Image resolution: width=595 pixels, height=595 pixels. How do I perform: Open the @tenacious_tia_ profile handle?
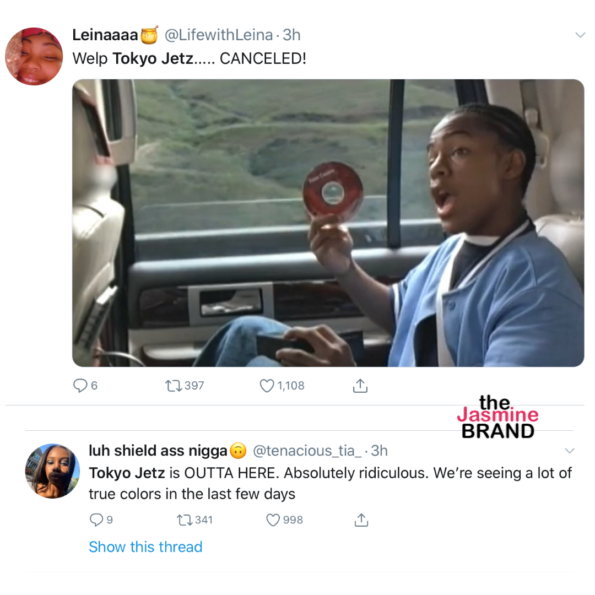[x=307, y=451]
